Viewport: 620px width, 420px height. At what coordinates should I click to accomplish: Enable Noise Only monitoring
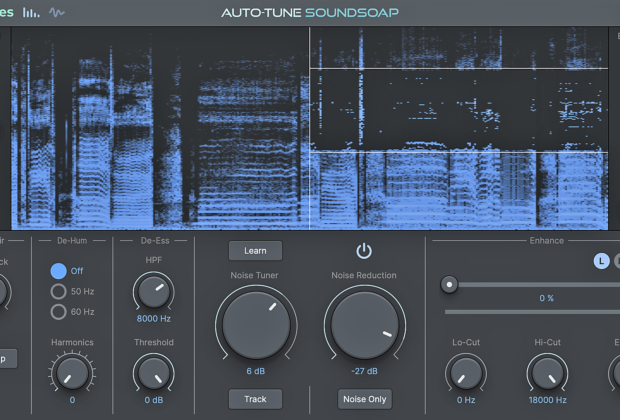point(365,399)
